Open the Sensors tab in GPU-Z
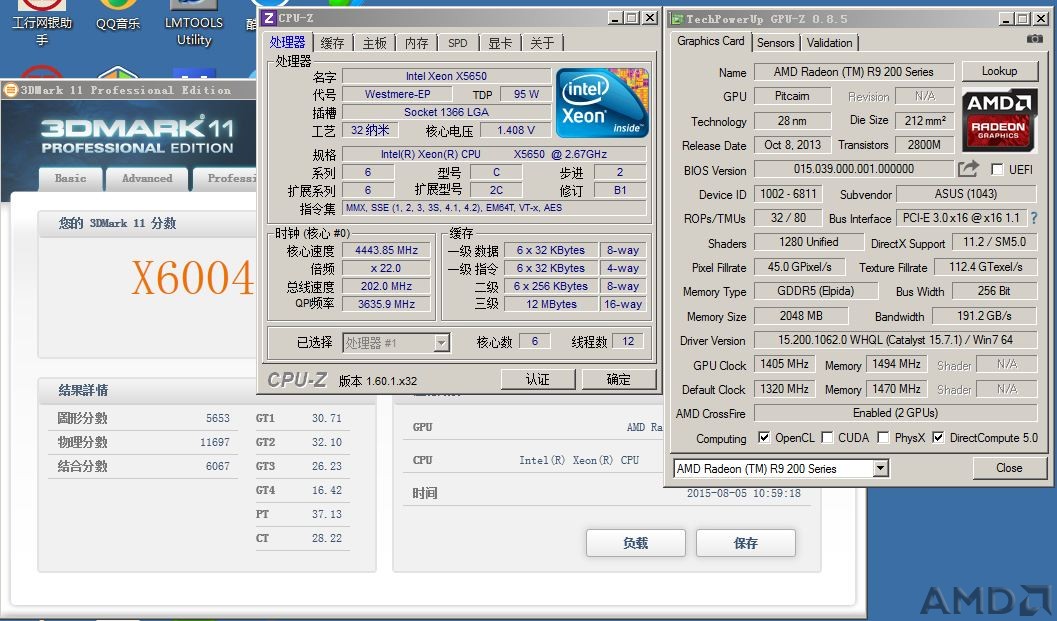The image size is (1057, 621). 775,42
